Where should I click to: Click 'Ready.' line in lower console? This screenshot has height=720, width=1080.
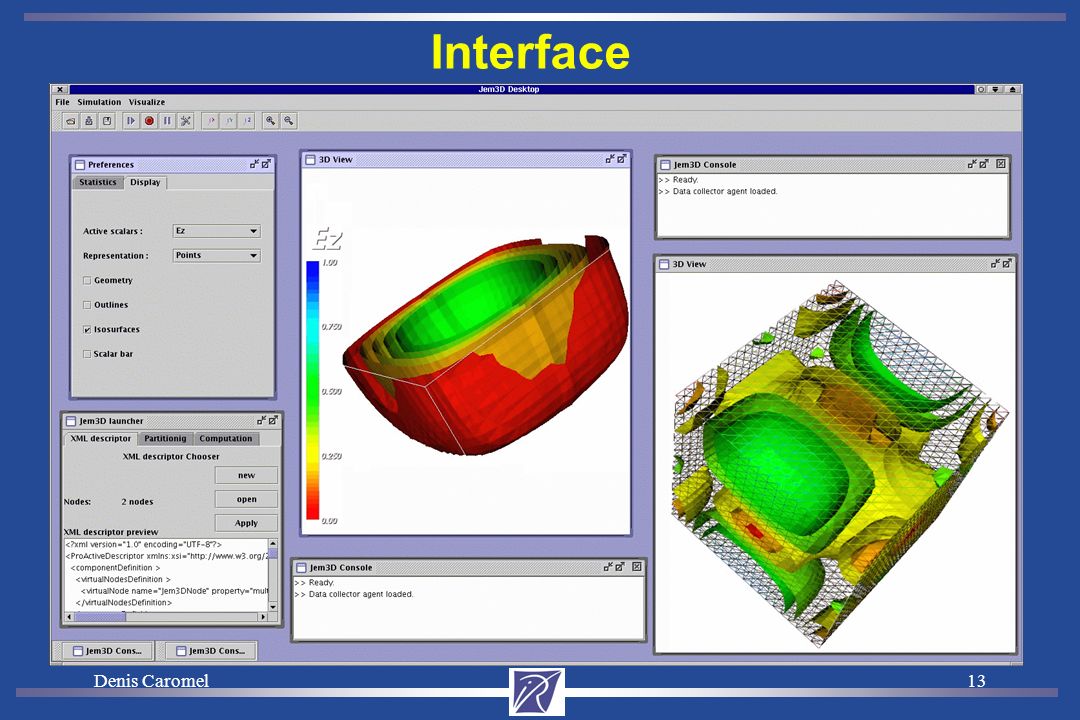[322, 583]
